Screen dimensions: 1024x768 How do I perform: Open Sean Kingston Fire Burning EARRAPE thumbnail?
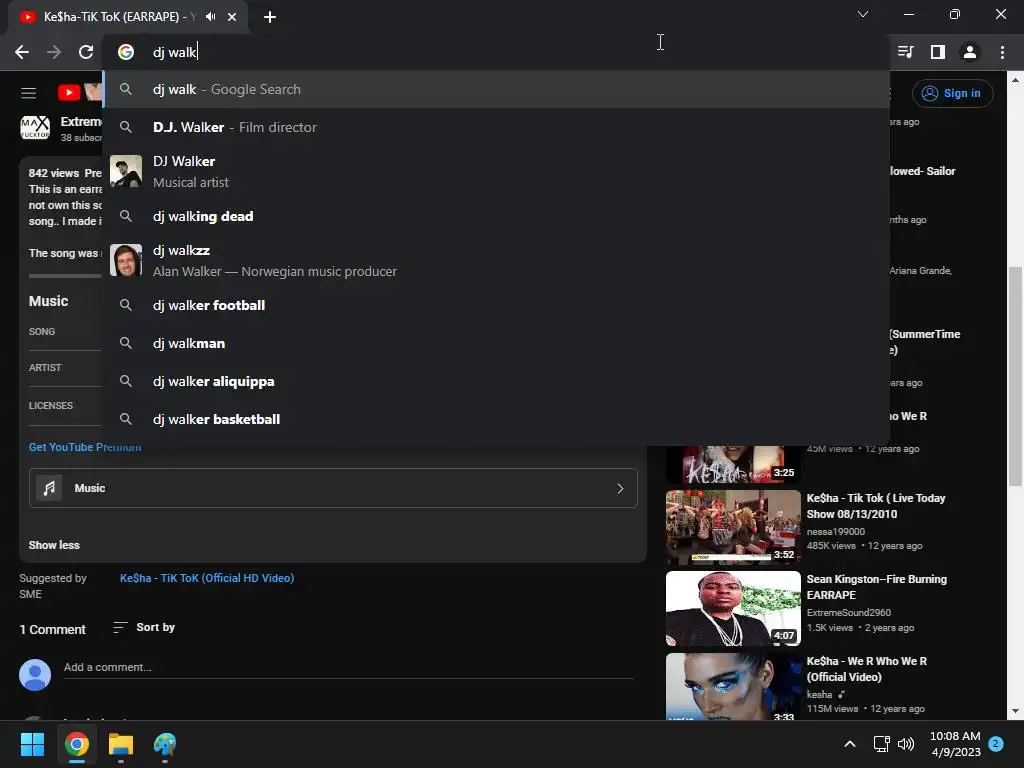click(x=733, y=609)
